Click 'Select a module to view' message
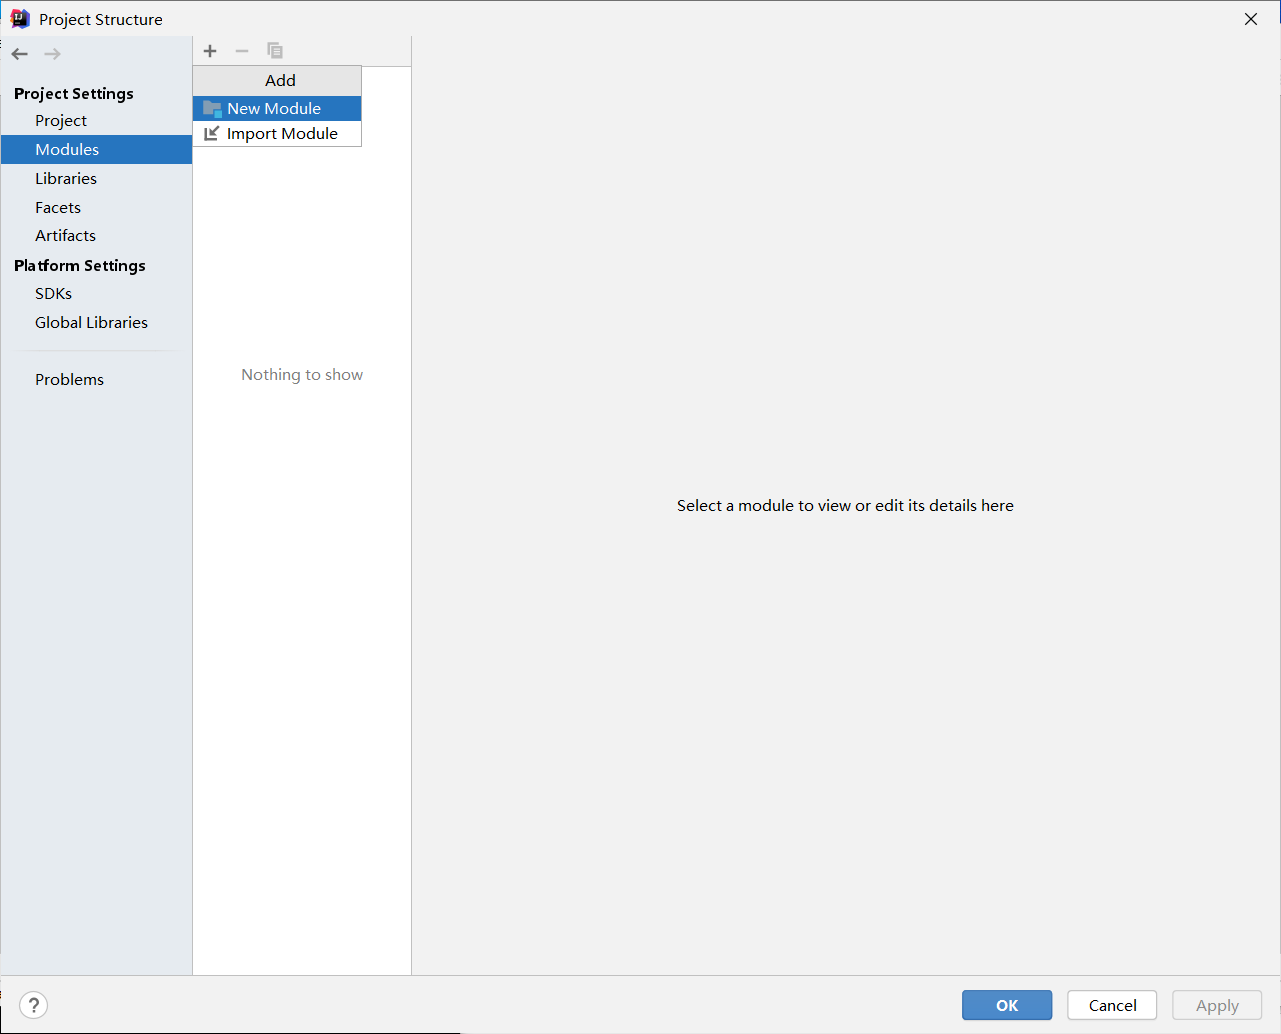 (845, 506)
